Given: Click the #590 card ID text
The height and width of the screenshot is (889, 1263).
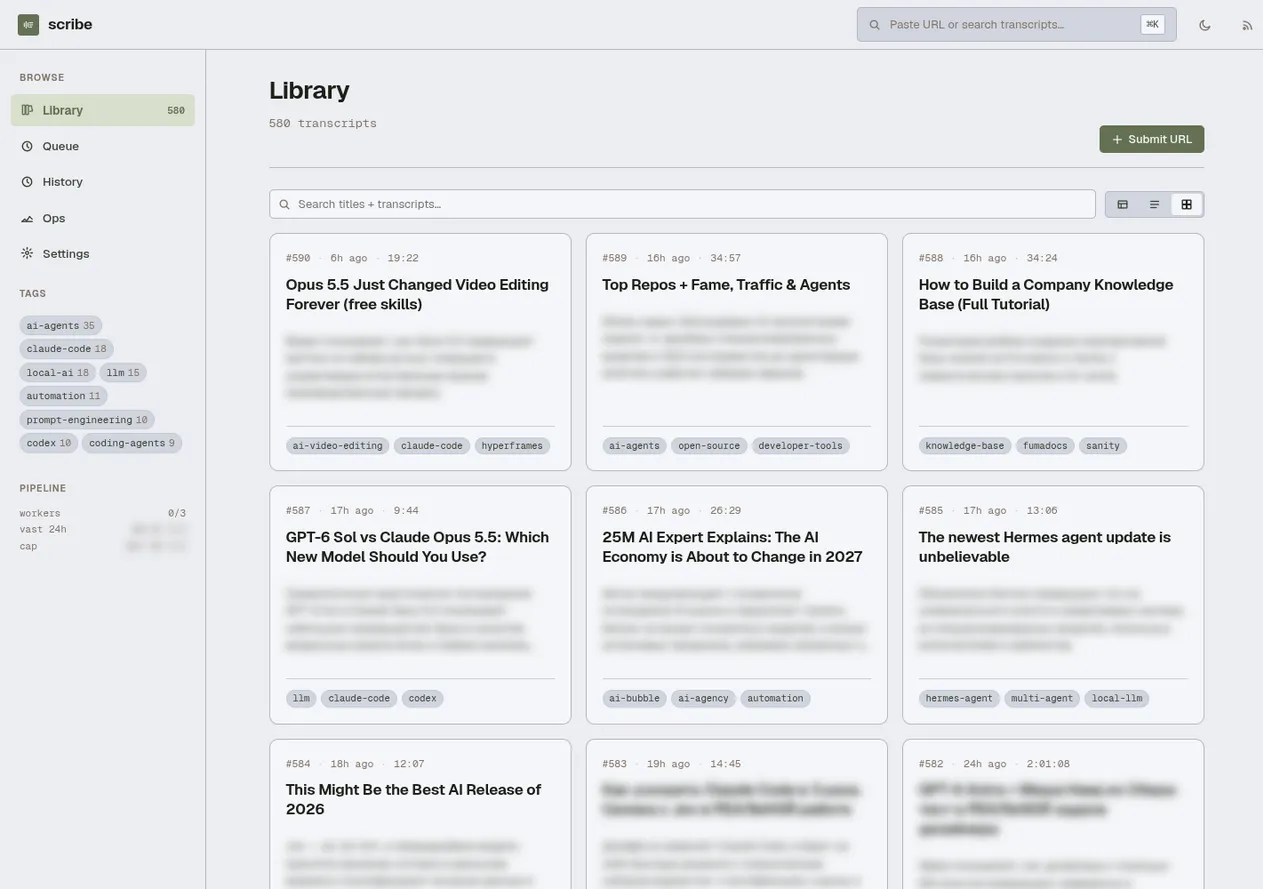Looking at the screenshot, I should (298, 258).
